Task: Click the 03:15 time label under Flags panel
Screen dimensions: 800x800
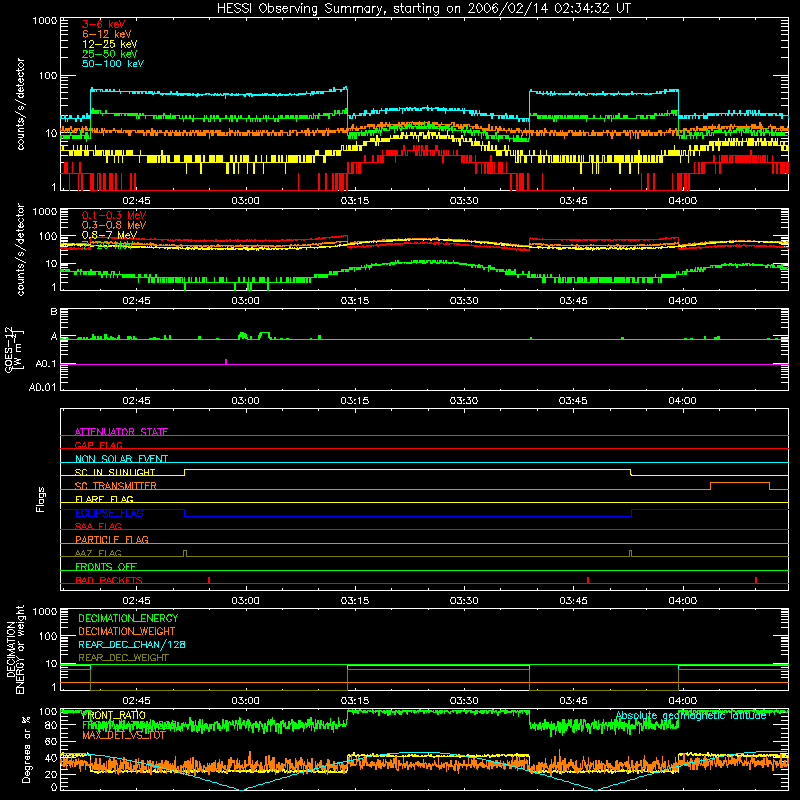Action: tap(355, 601)
